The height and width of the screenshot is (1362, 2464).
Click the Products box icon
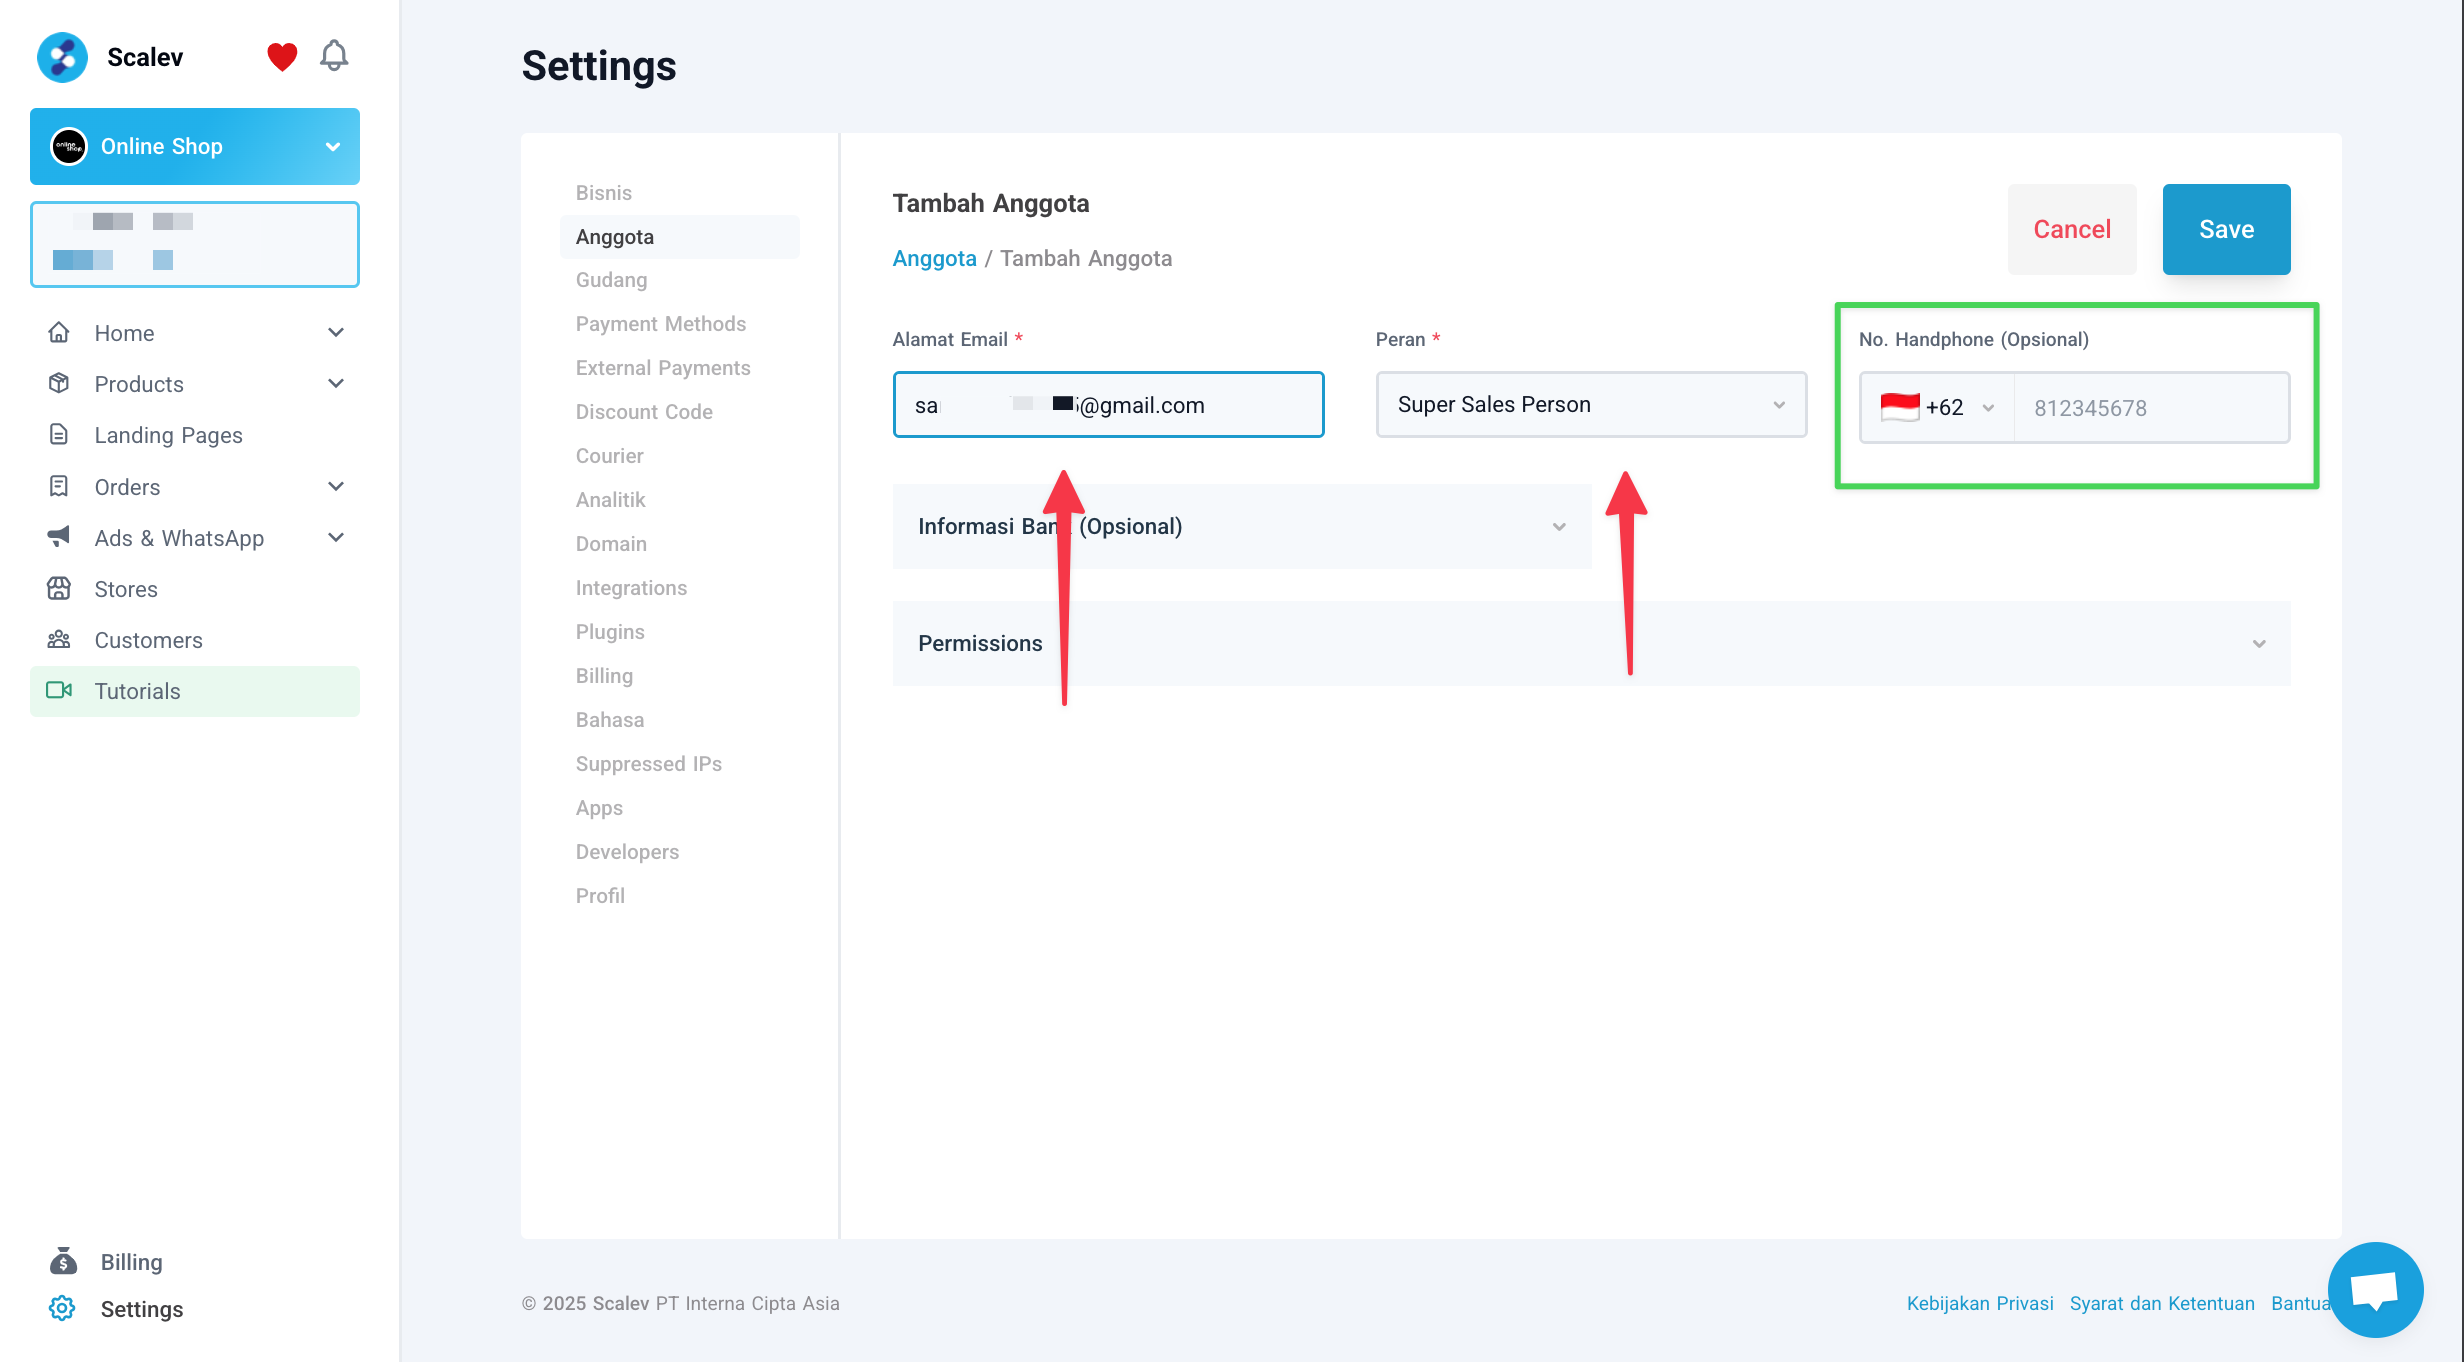(x=59, y=383)
